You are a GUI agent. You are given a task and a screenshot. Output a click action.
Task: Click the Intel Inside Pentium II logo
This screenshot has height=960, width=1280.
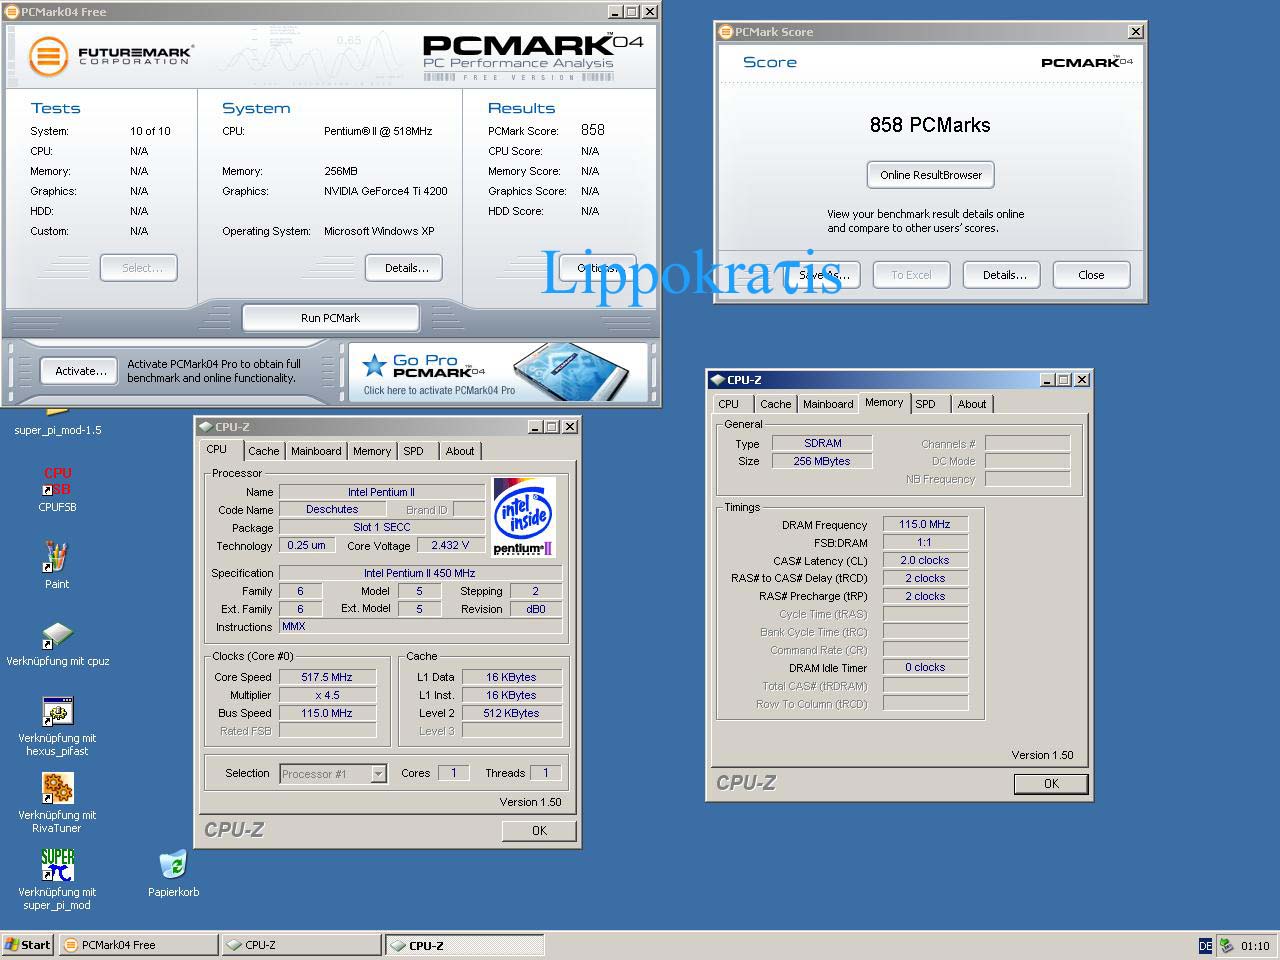tap(524, 516)
